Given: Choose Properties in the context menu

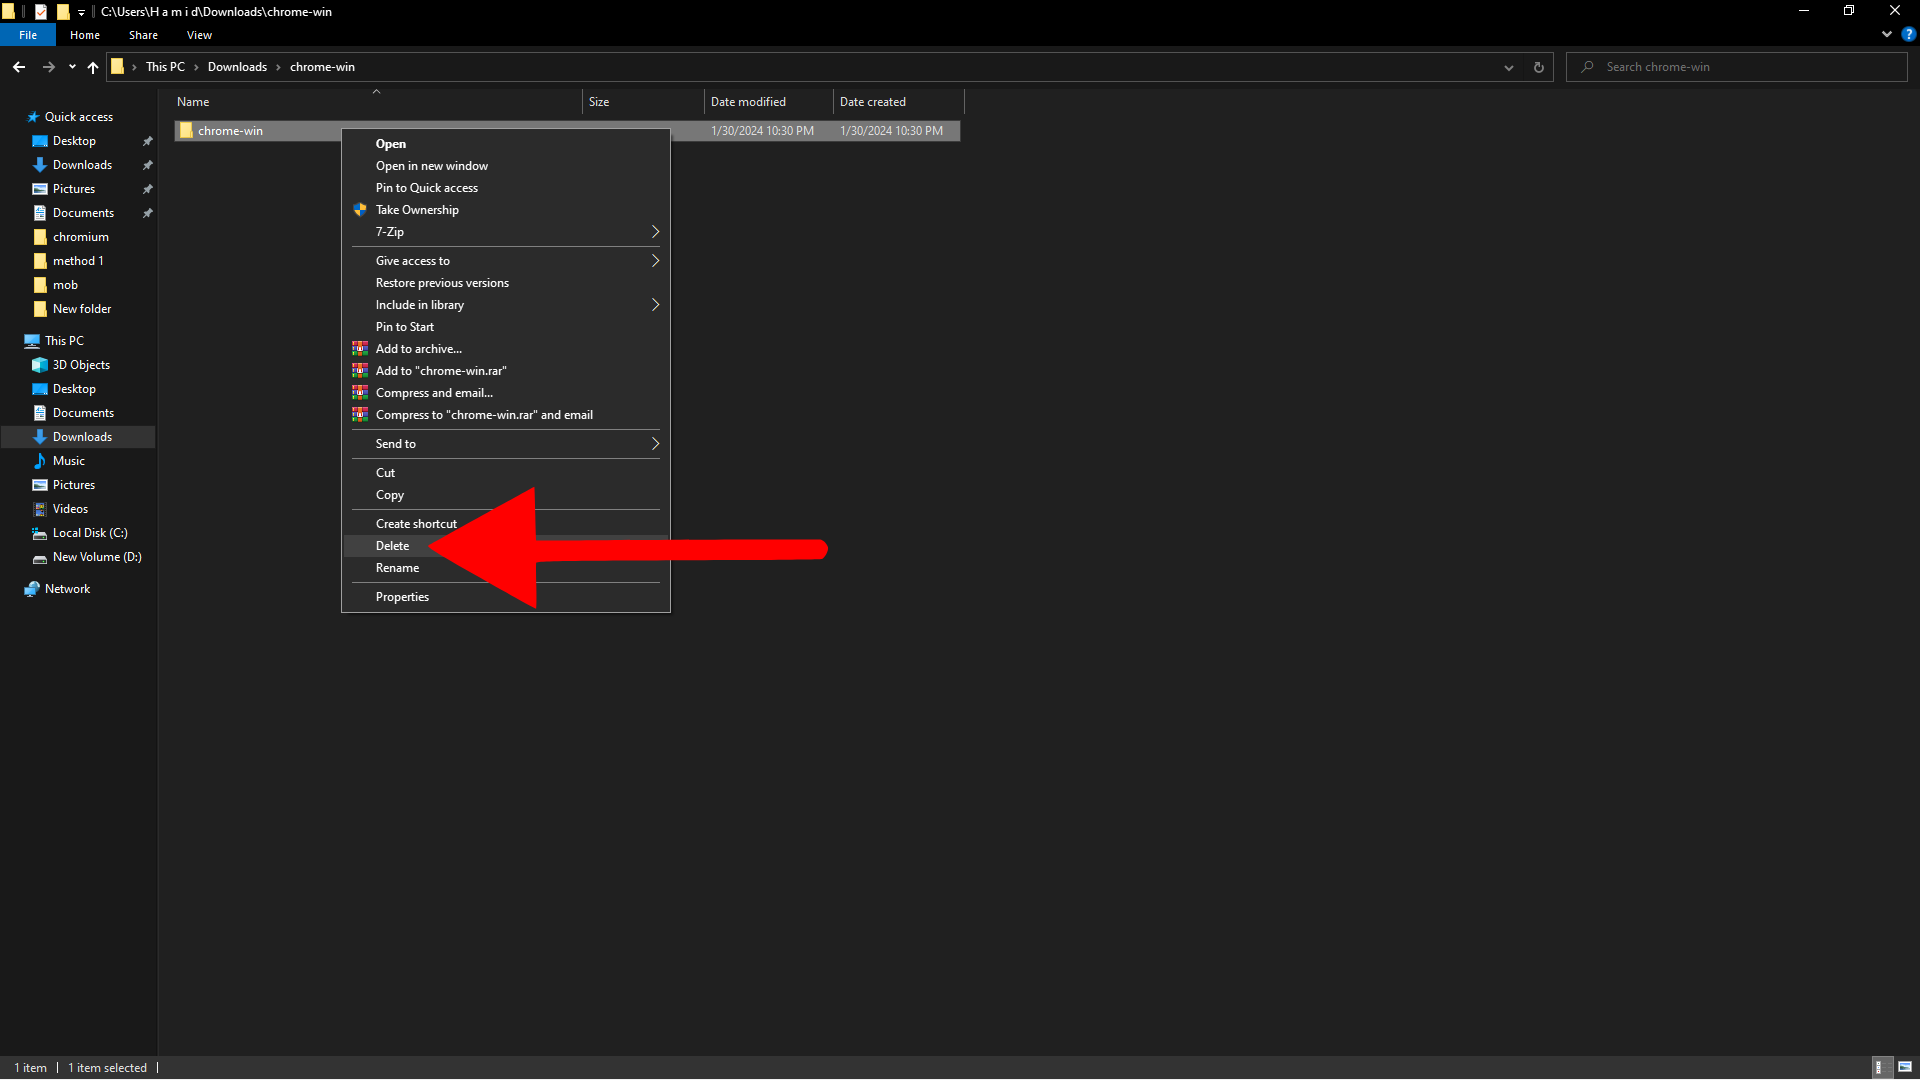Looking at the screenshot, I should pos(402,597).
